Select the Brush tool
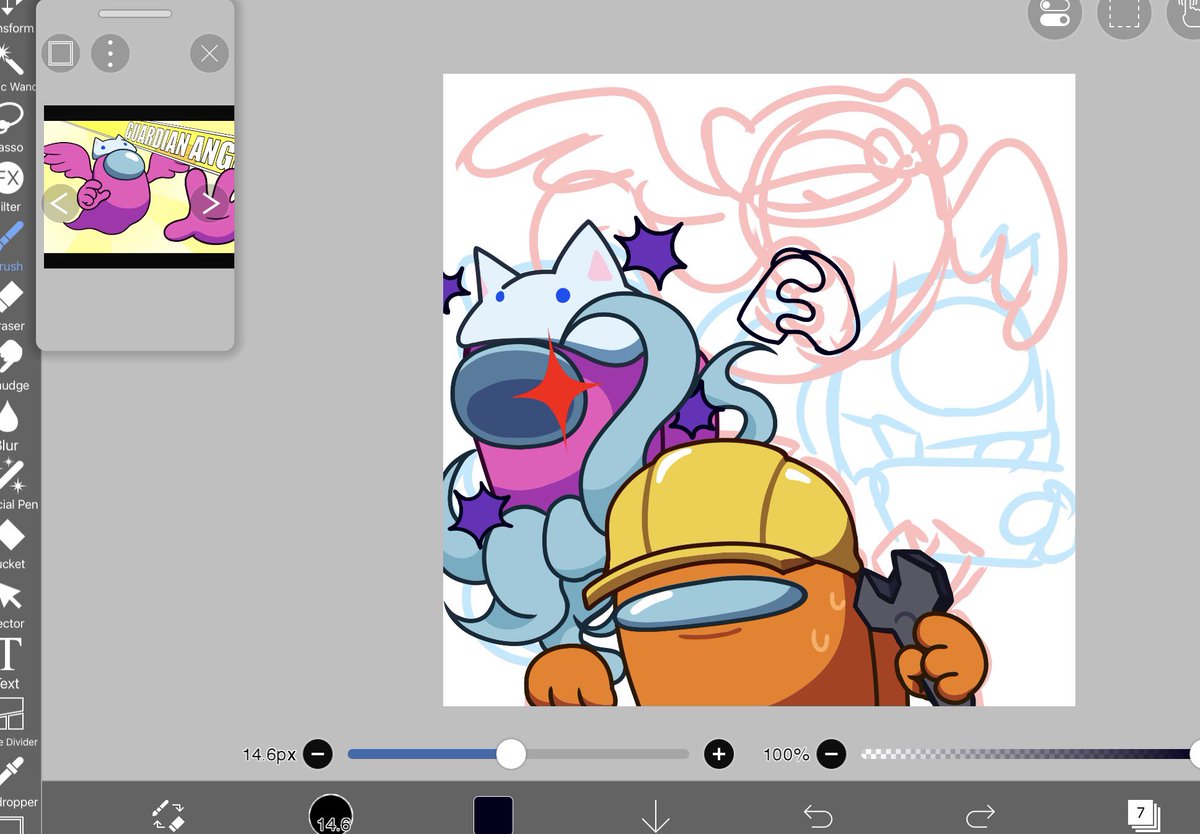 (12, 247)
